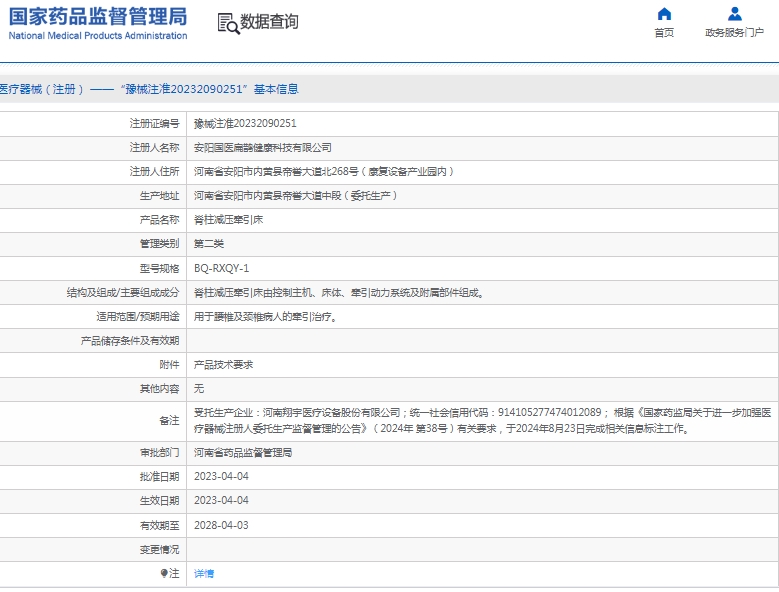Click the 产品名称 field label
Screen dimensions: 779x592
point(159,220)
